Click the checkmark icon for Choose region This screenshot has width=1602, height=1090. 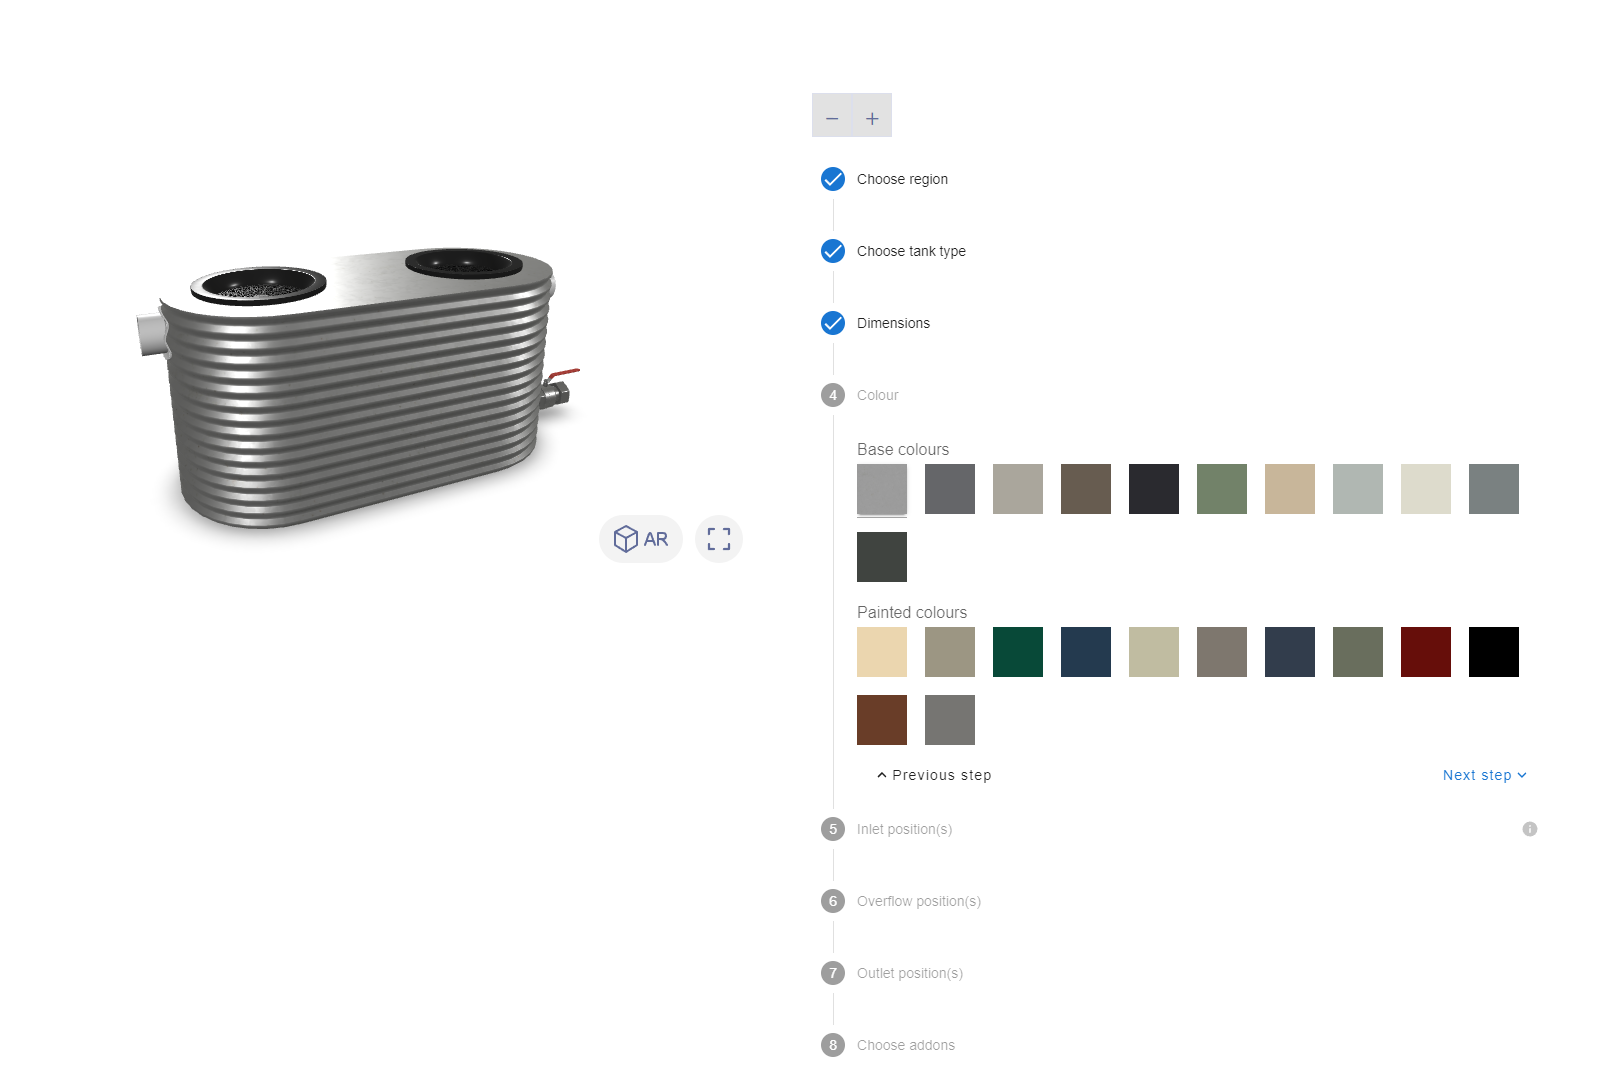tap(833, 179)
